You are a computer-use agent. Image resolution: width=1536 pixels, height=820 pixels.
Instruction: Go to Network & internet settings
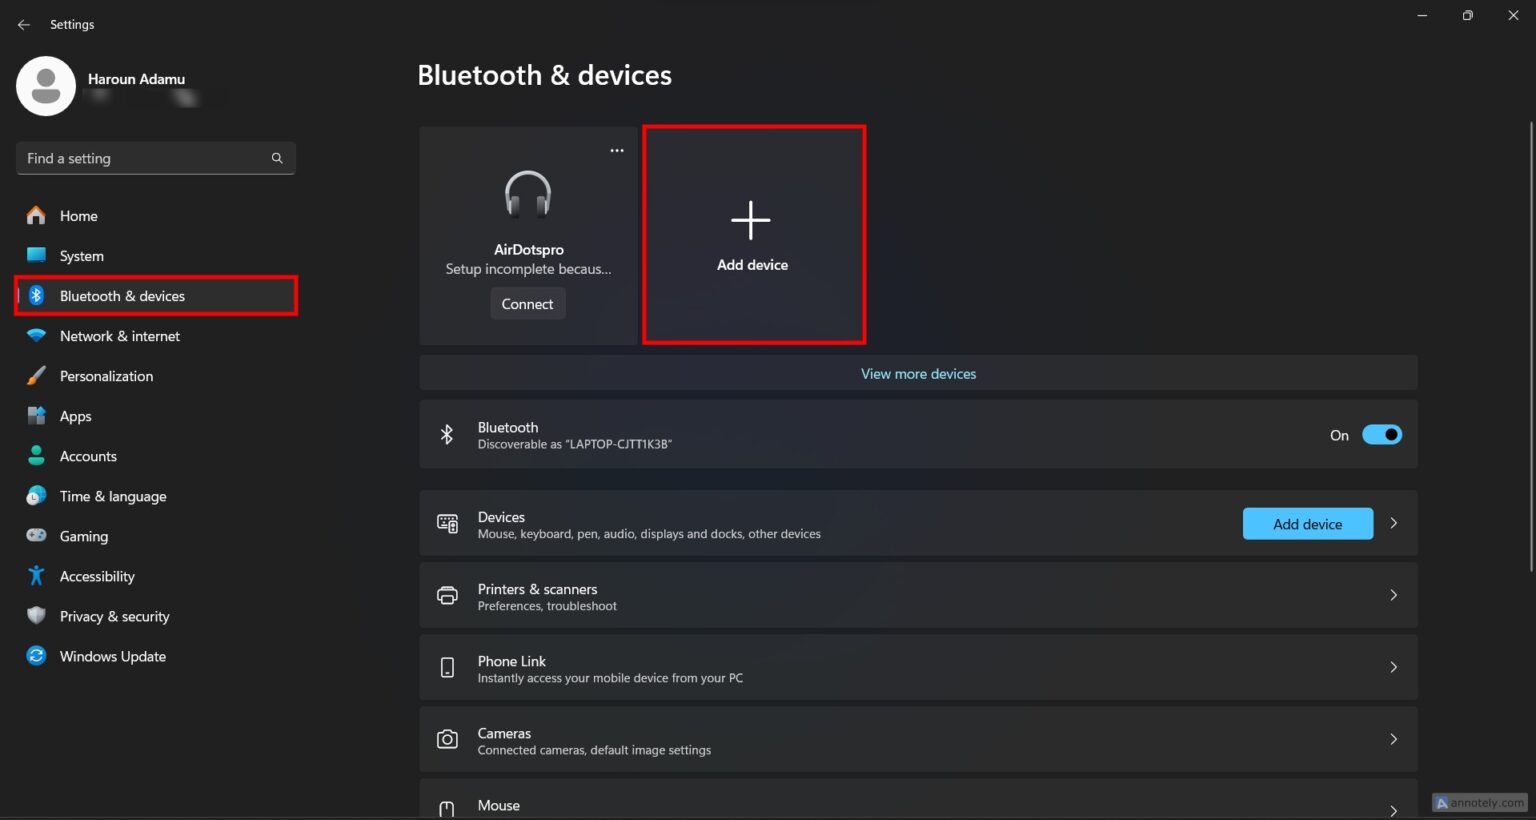pyautogui.click(x=120, y=336)
